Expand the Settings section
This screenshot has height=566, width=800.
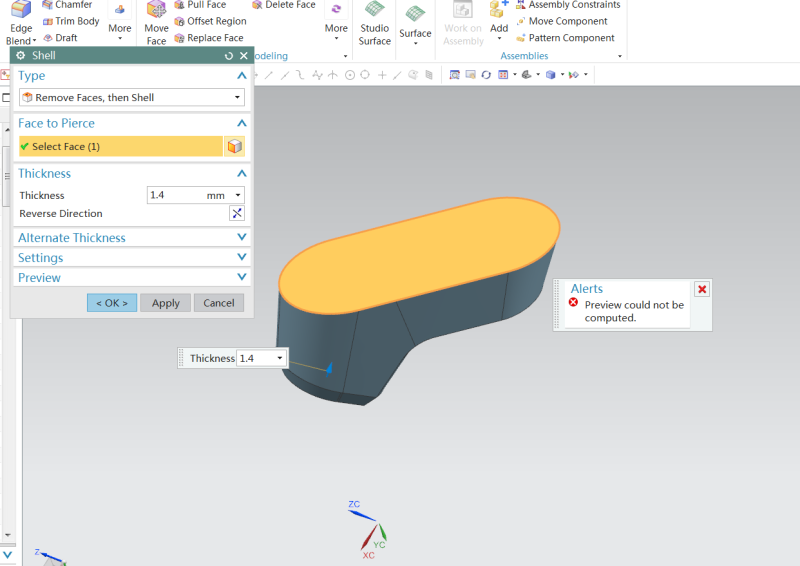click(242, 257)
